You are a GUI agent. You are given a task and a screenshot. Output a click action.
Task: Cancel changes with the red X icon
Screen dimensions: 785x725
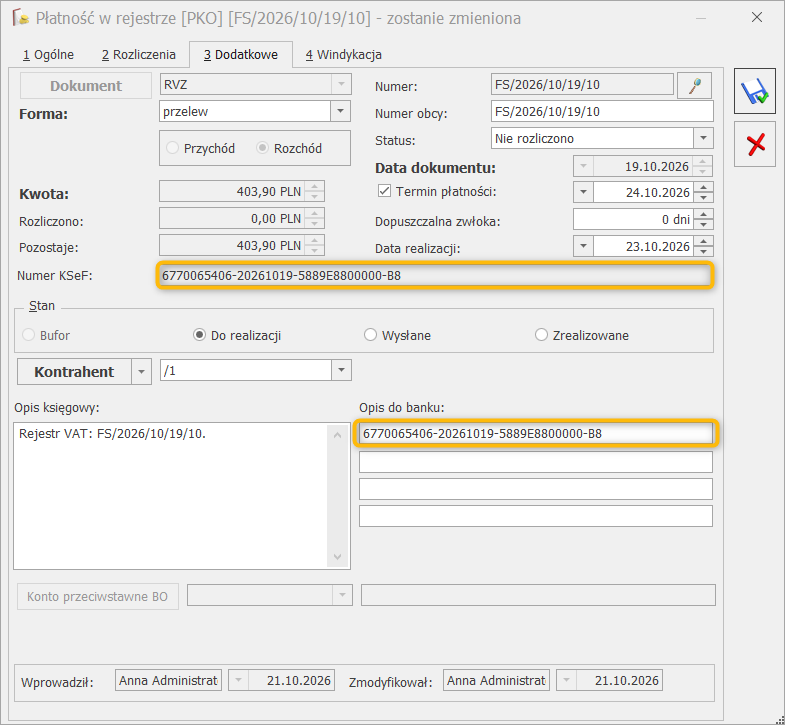pyautogui.click(x=755, y=144)
